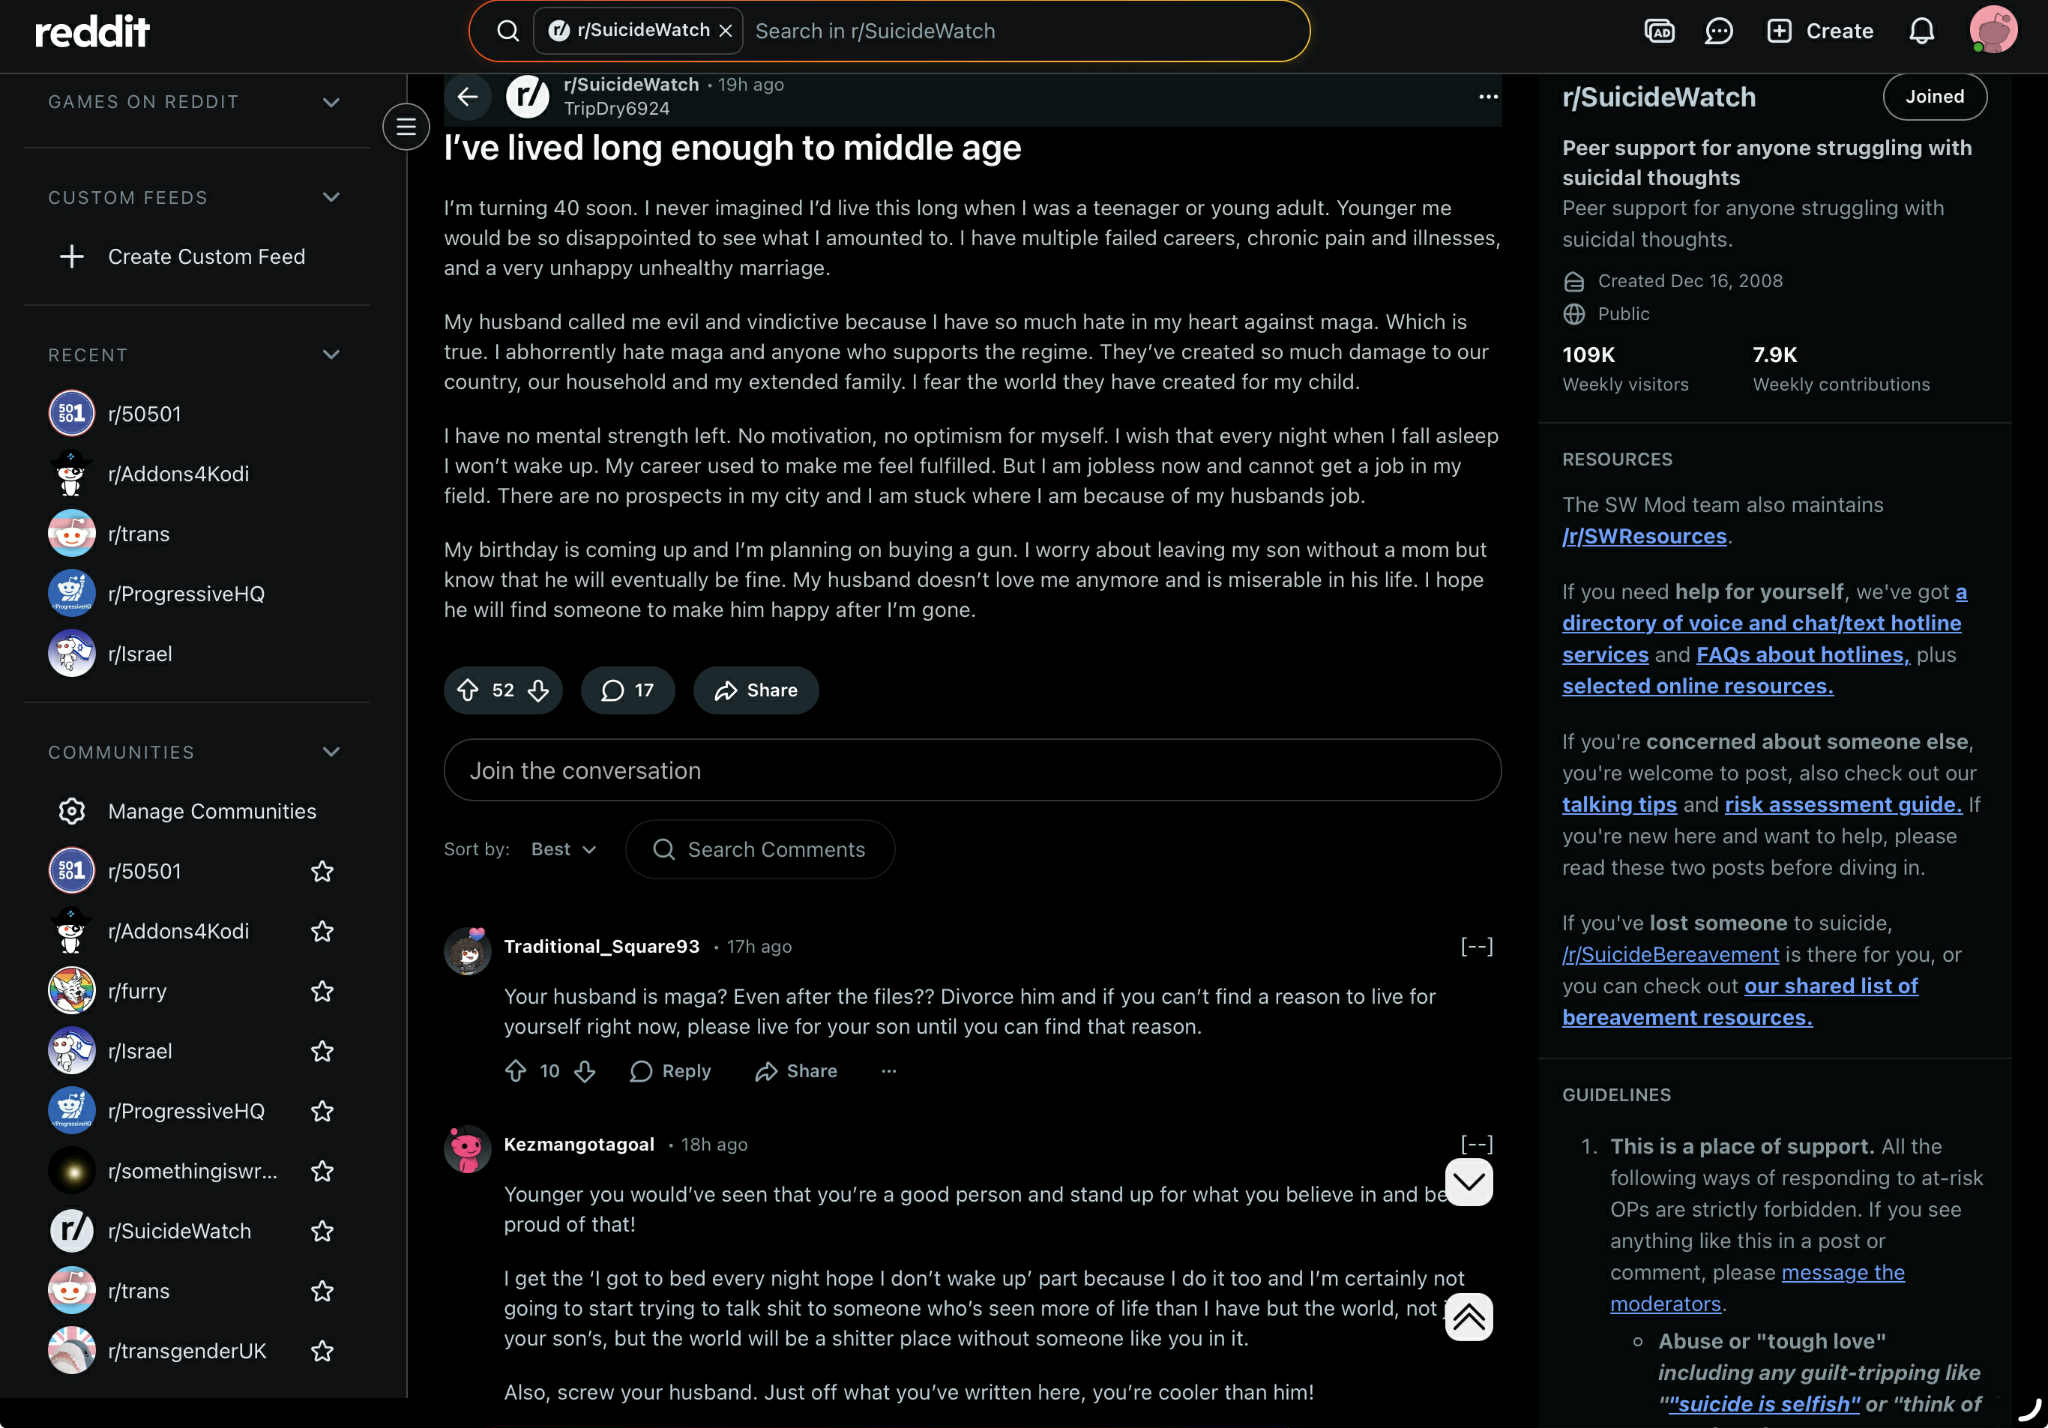This screenshot has width=2048, height=1428.
Task: Upvote the post with 52 points
Action: 468,690
